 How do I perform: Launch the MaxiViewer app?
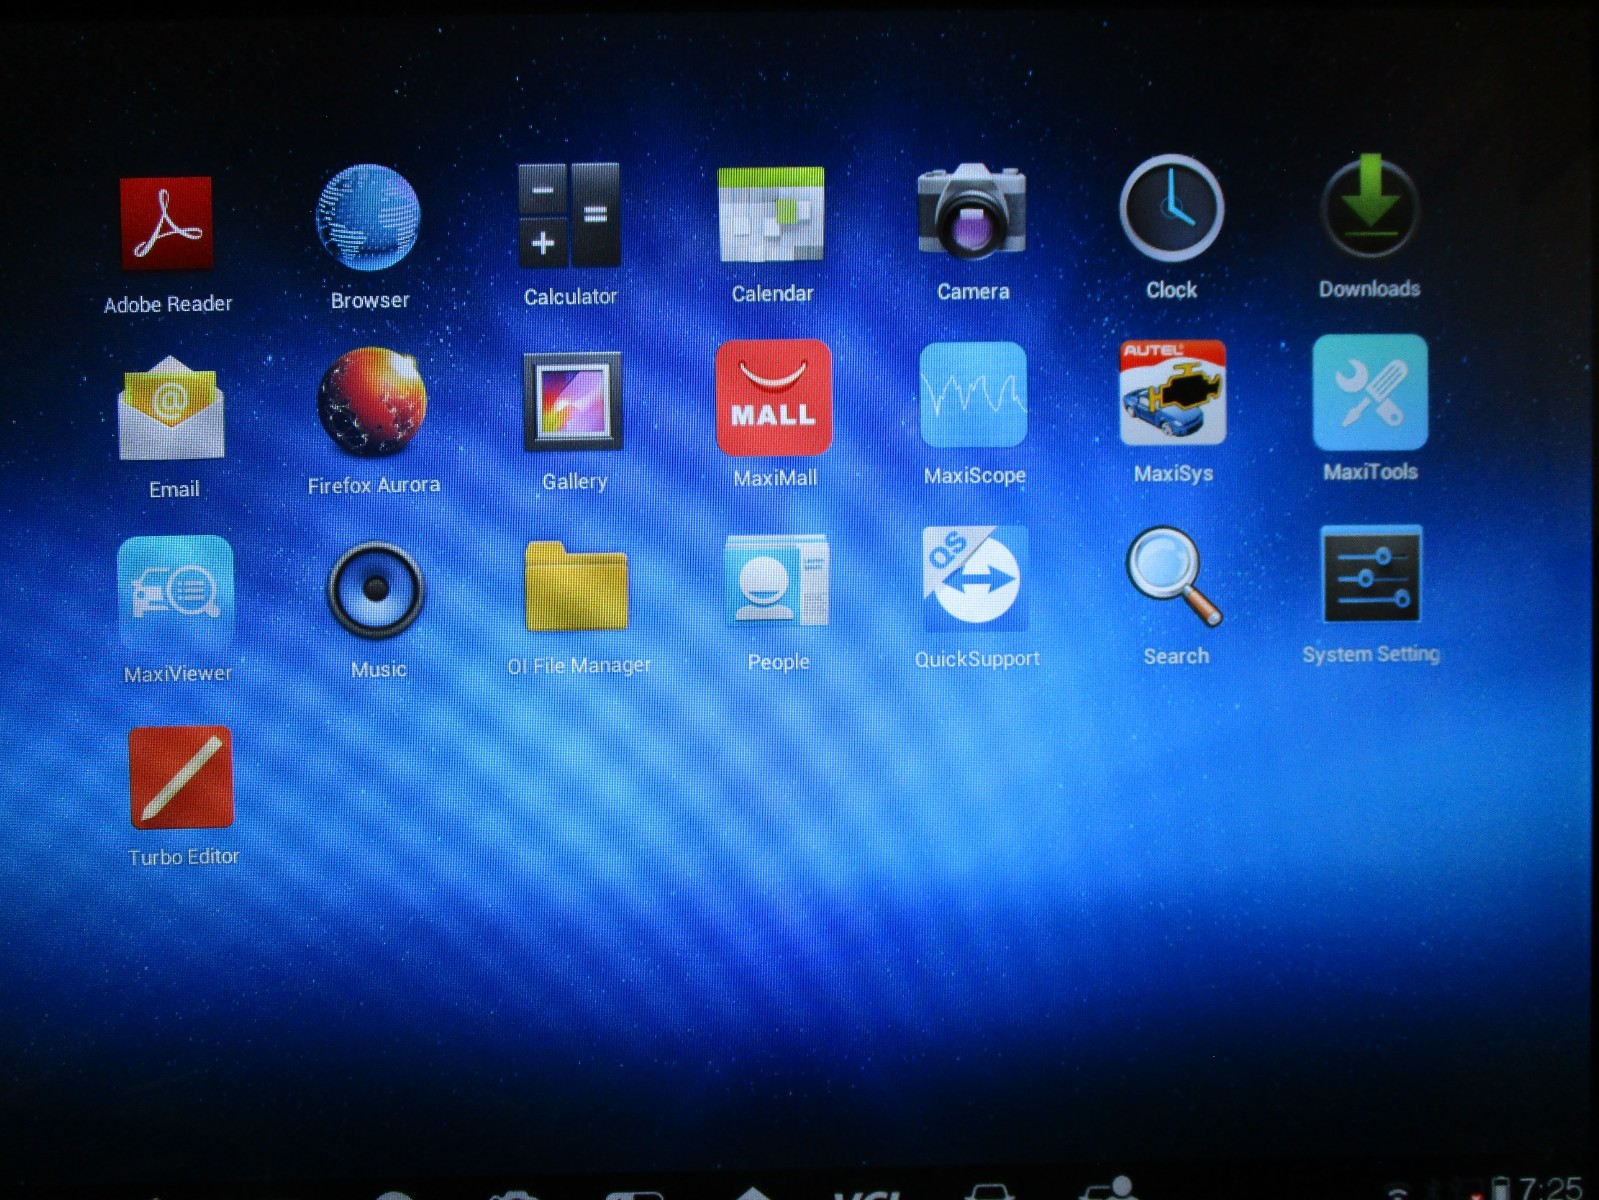(x=176, y=592)
